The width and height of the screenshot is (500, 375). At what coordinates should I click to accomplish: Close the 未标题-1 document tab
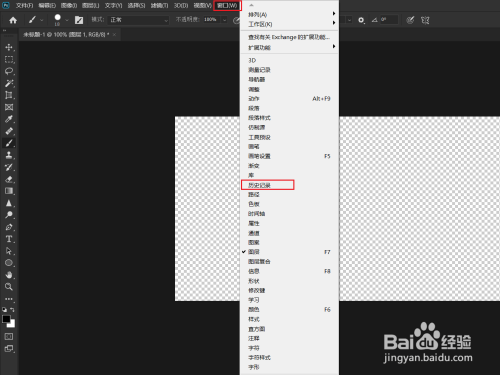(x=114, y=35)
